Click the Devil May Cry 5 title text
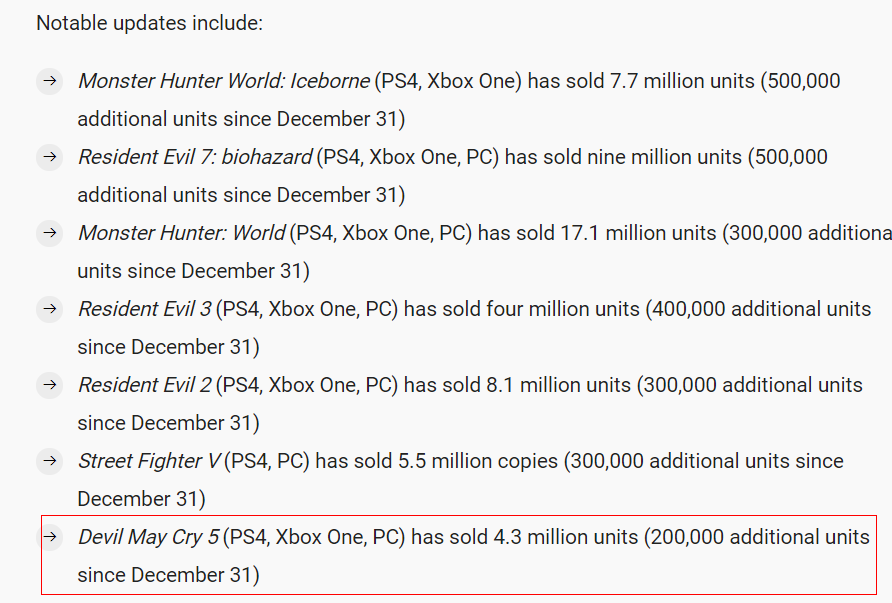 148,537
